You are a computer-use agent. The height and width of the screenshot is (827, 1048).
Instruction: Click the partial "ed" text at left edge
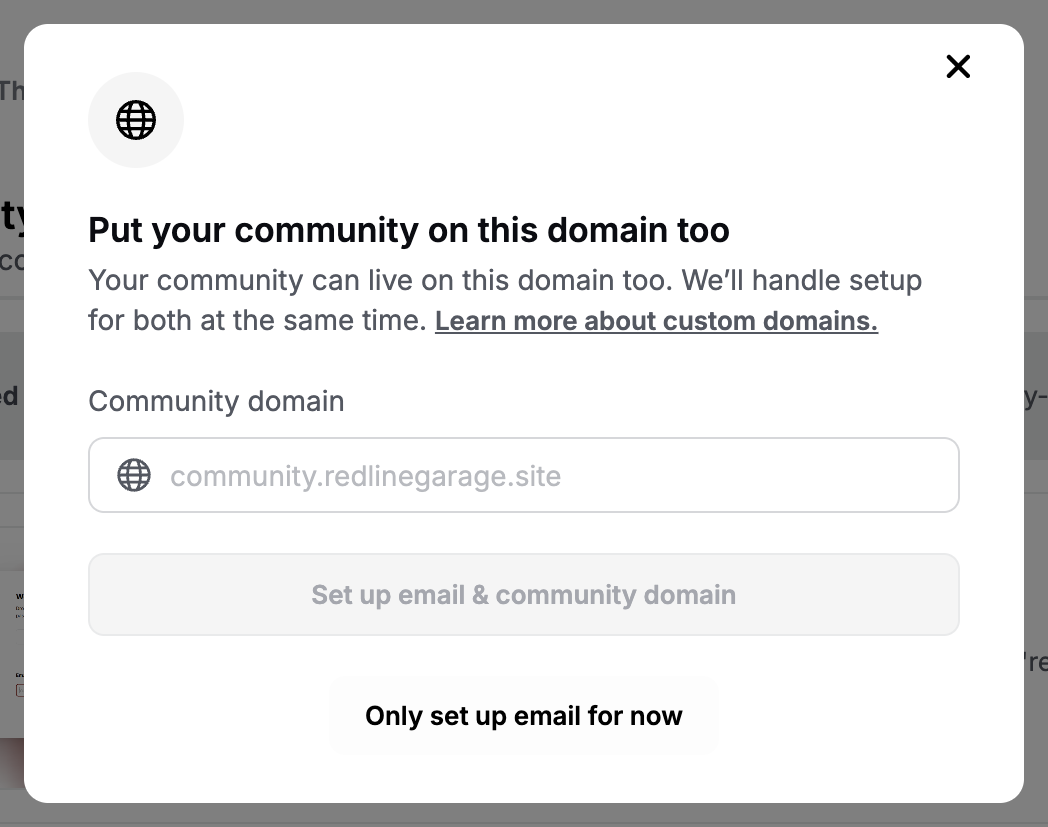click(9, 396)
